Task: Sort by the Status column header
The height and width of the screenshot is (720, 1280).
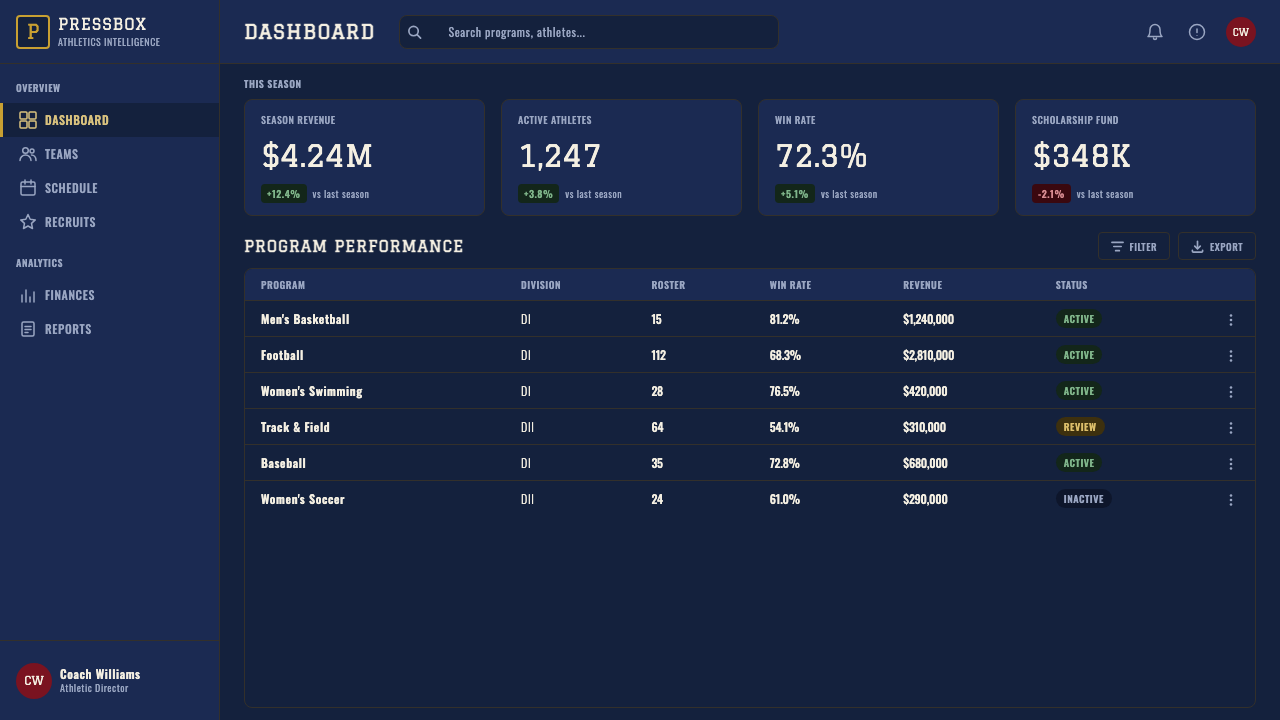Action: click(x=1071, y=285)
